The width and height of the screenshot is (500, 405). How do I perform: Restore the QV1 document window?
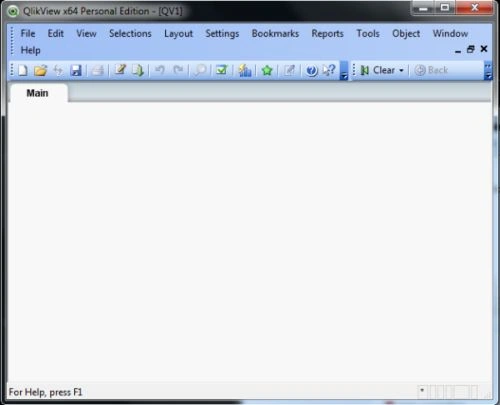471,49
